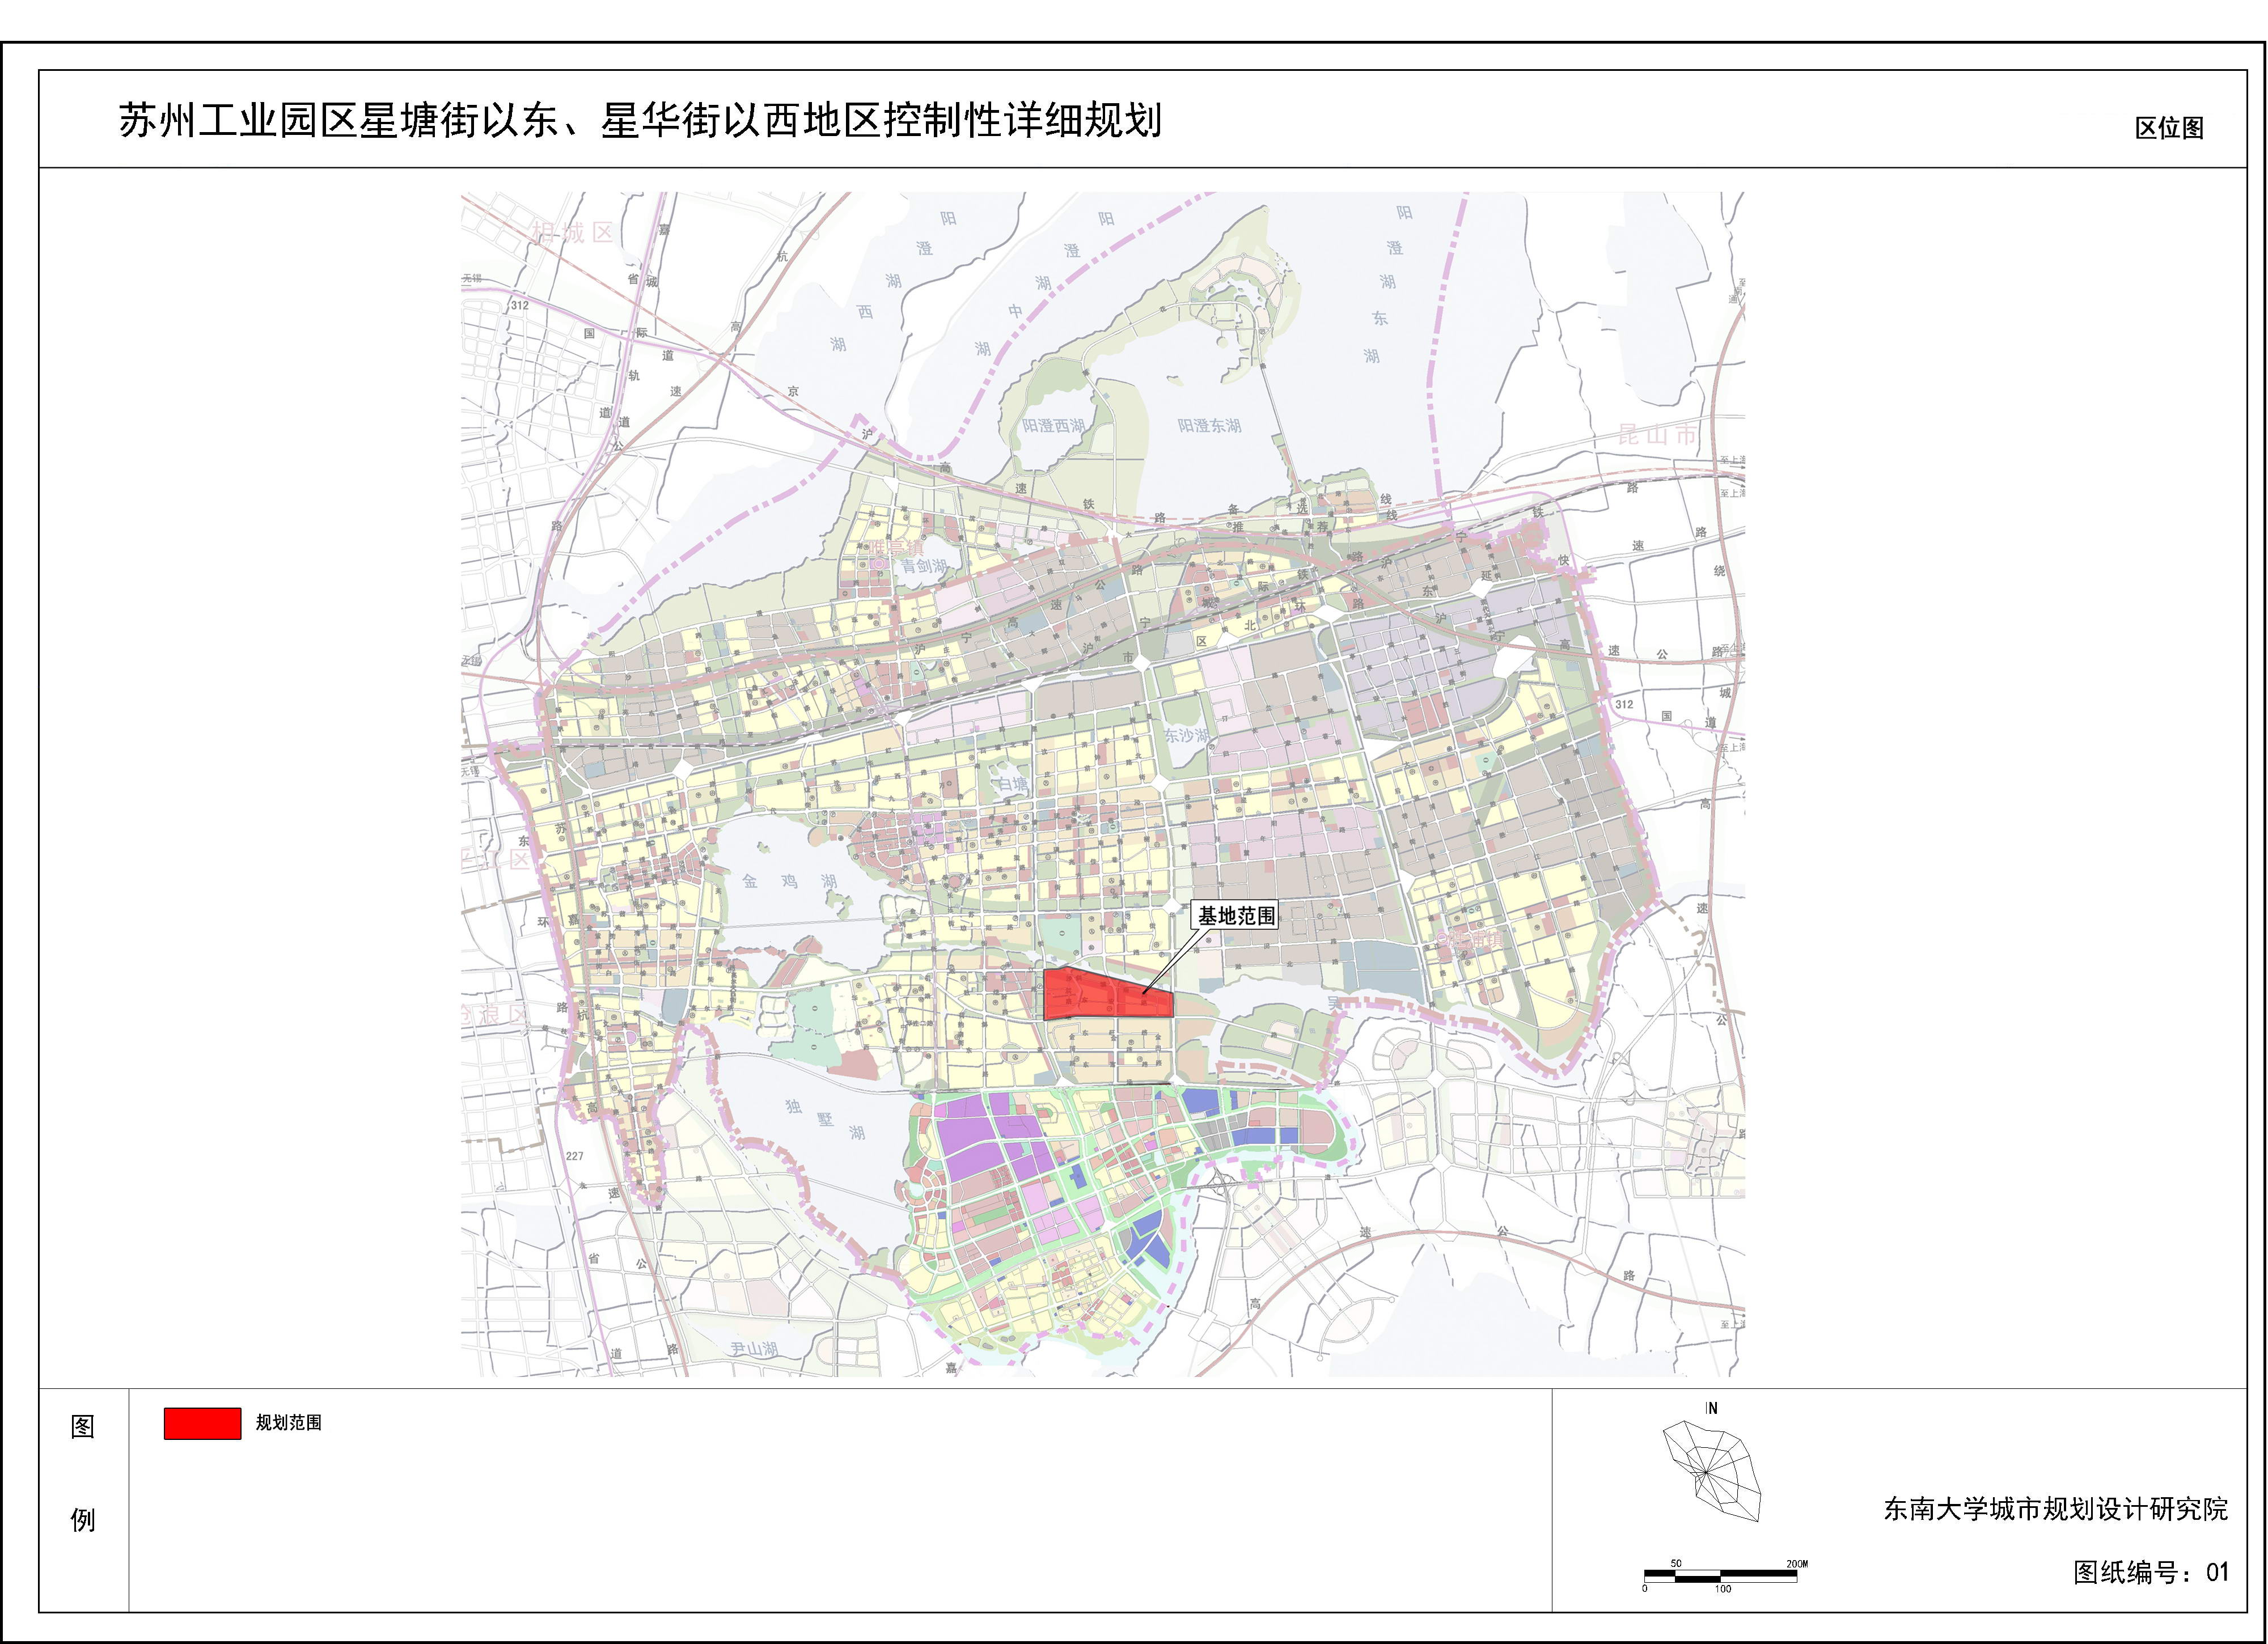Click 东南大学城市规划设计研究院 institute name
2268x1644 pixels.
(x=2055, y=1509)
